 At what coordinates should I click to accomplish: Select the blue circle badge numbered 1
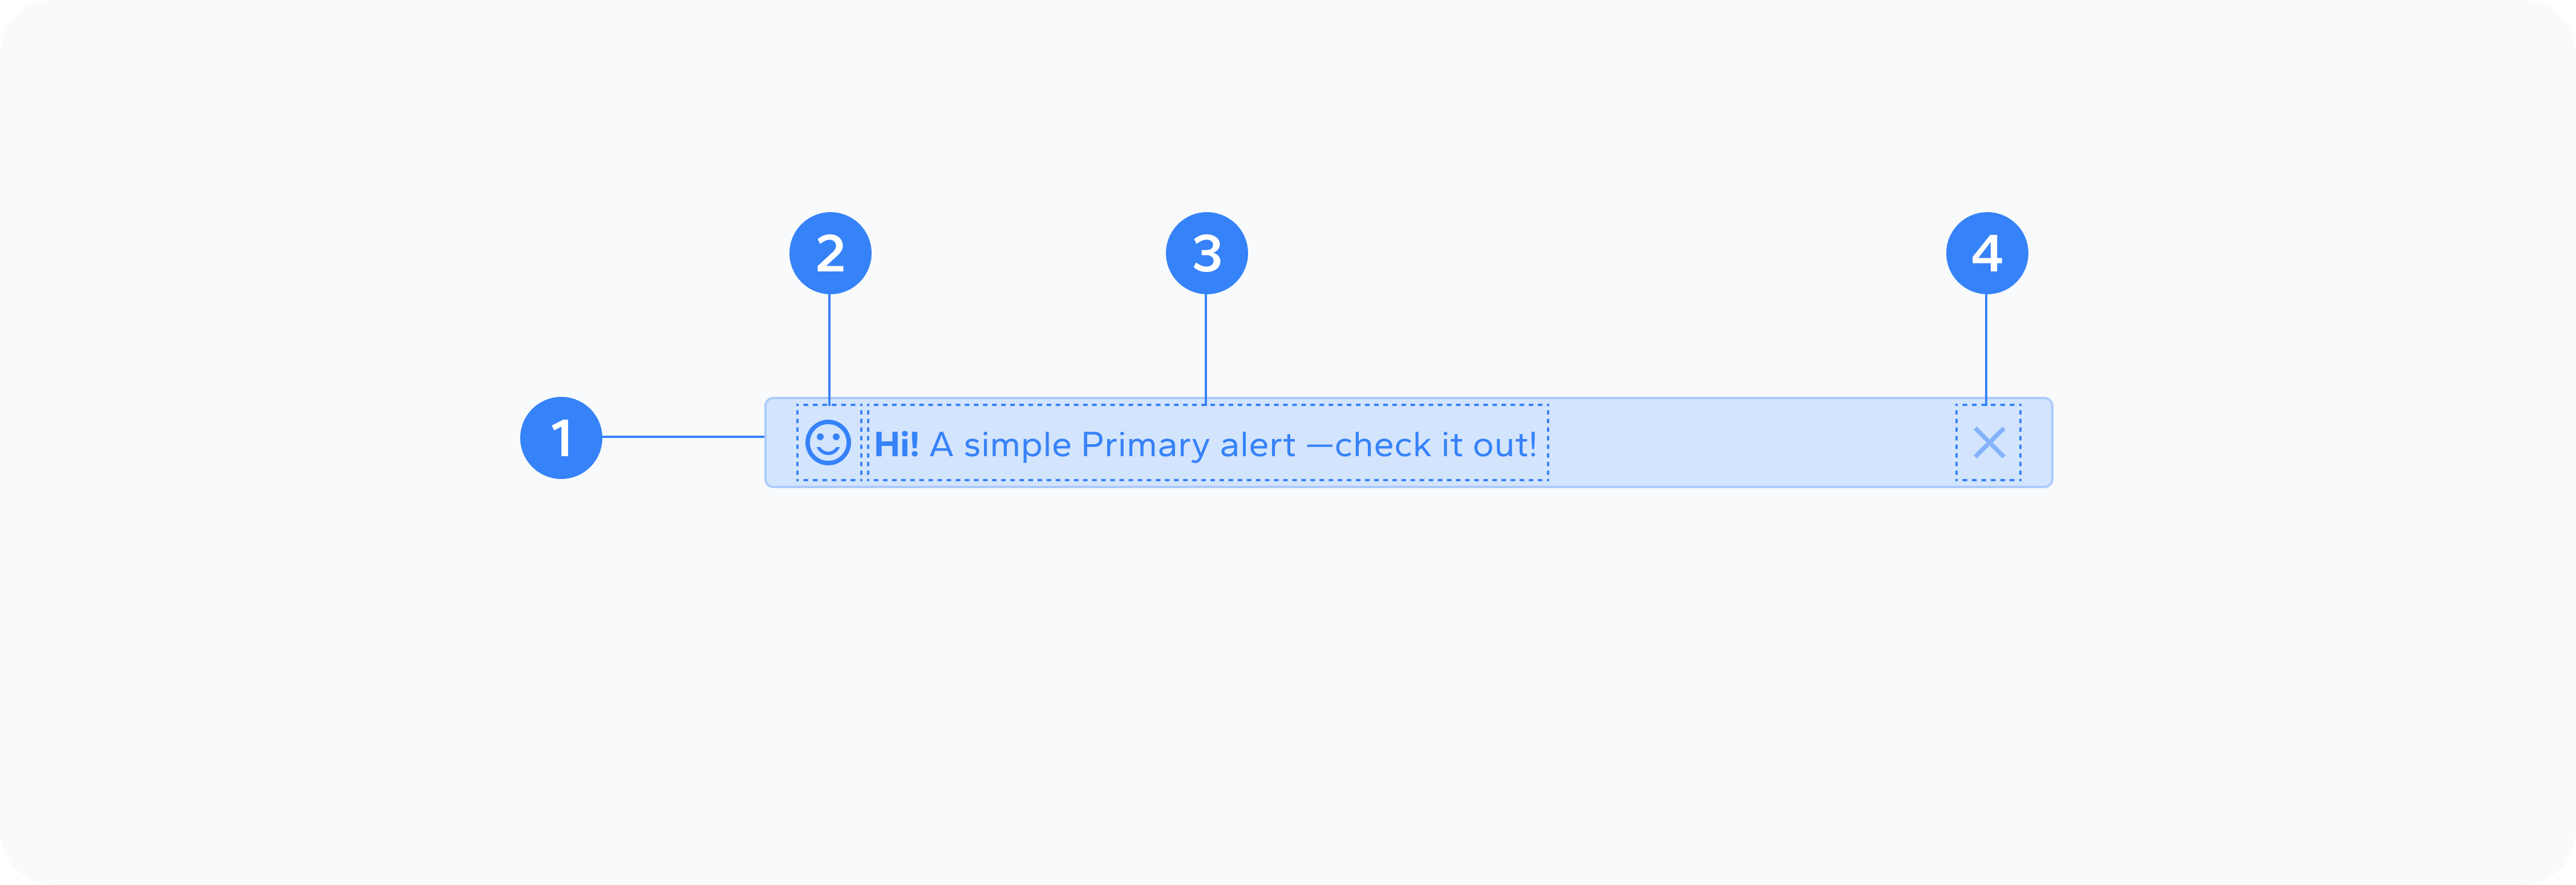[561, 438]
